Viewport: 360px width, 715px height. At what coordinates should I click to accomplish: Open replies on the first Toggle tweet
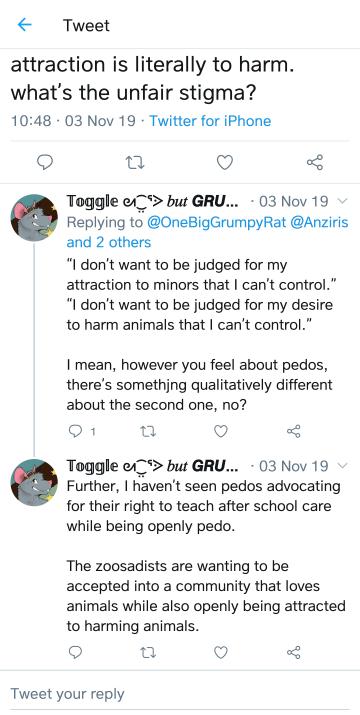81,431
